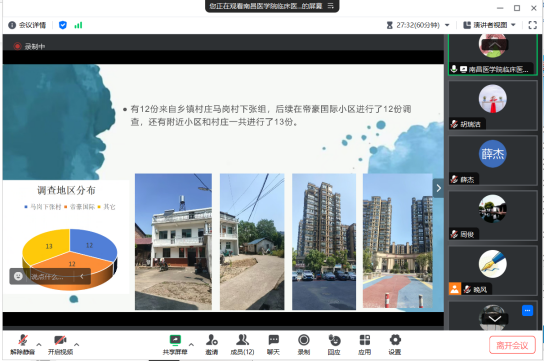Open the invite participants icon
The image size is (544, 361).
click(212, 344)
